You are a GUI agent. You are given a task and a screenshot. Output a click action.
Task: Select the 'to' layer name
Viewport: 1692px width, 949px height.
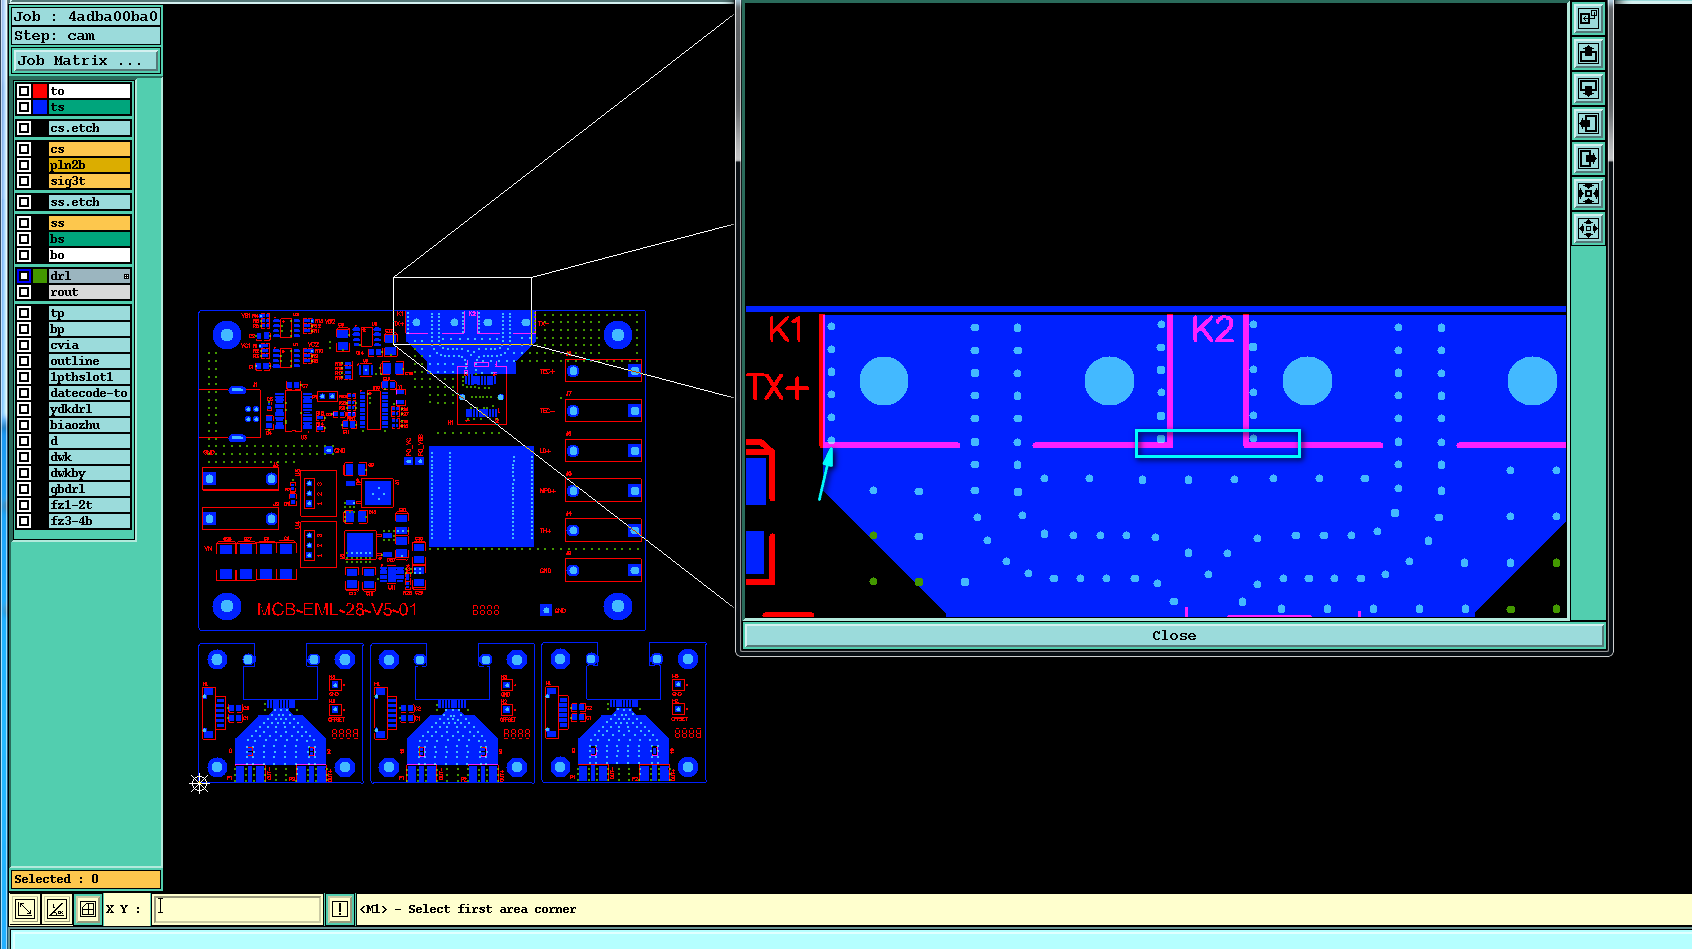coord(90,91)
